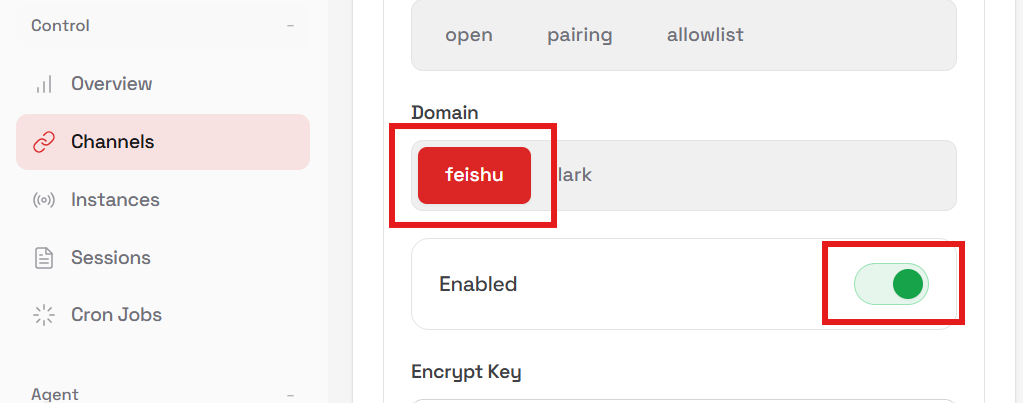Click the Channels link icon

pyautogui.click(x=43, y=142)
